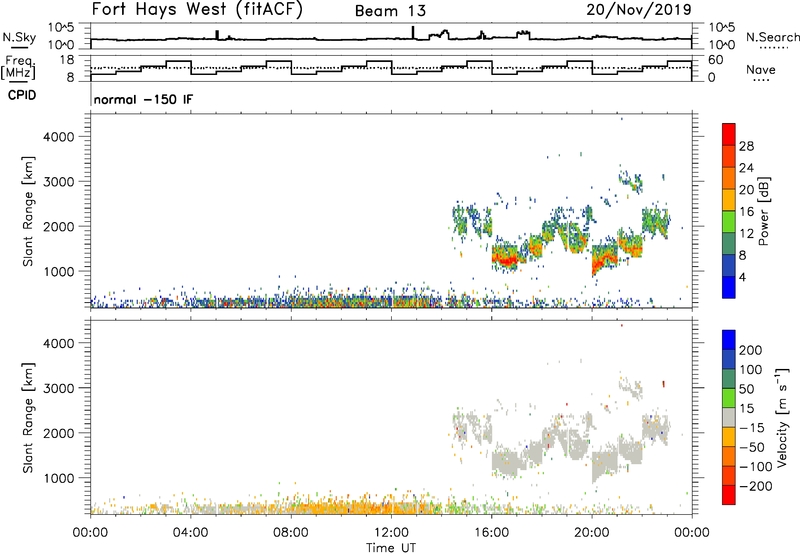This screenshot has height=554, width=800.
Task: Click the red bottom of the velocity colorbar
Action: (x=729, y=495)
